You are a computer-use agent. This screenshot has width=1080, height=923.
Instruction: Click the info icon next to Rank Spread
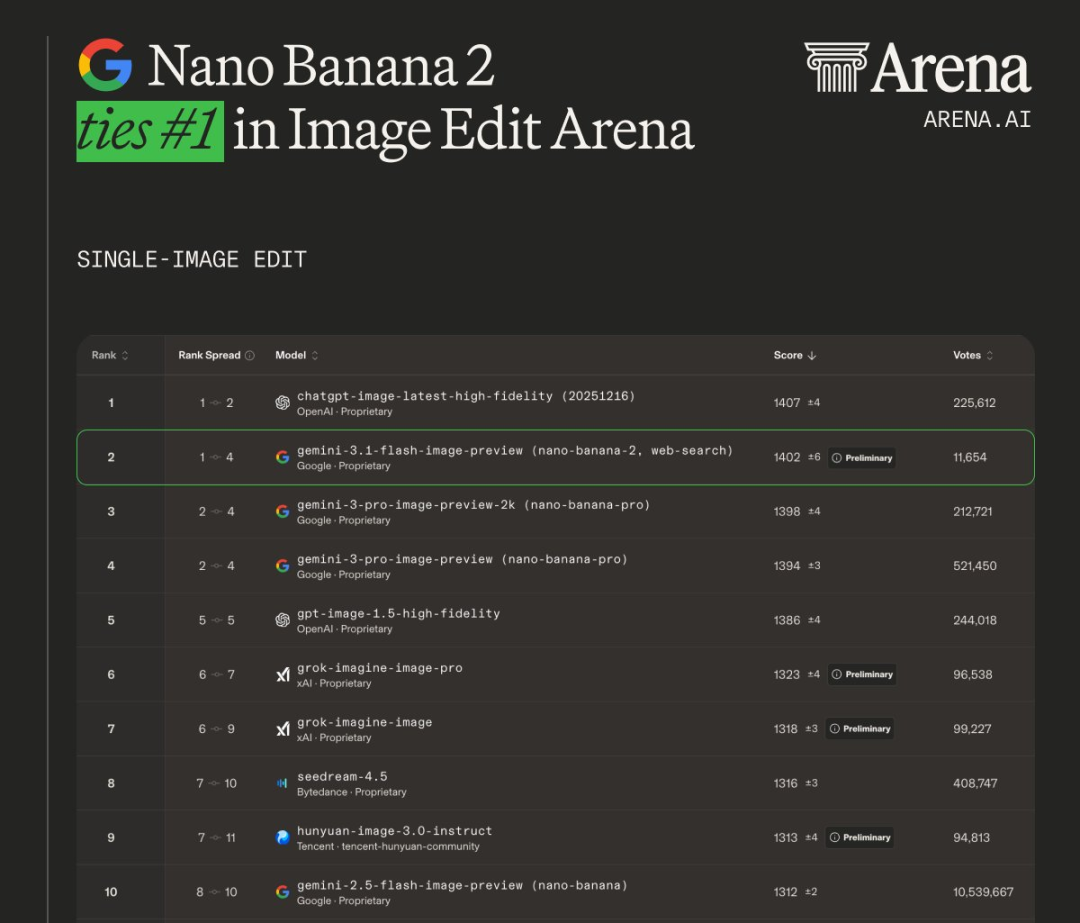click(250, 355)
